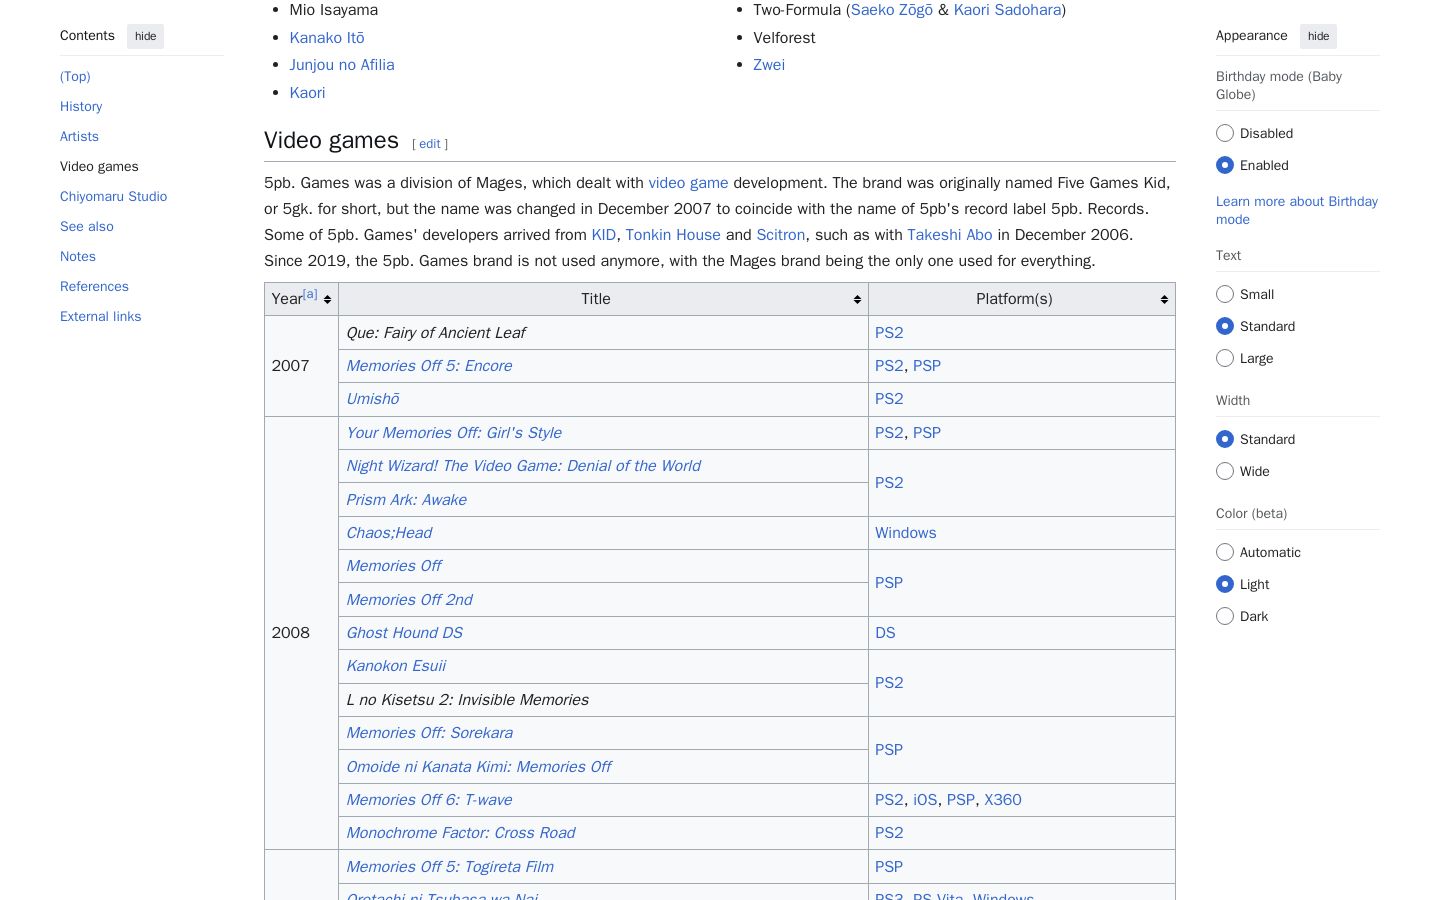Go to History section in contents
This screenshot has width=1440, height=900.
[81, 106]
